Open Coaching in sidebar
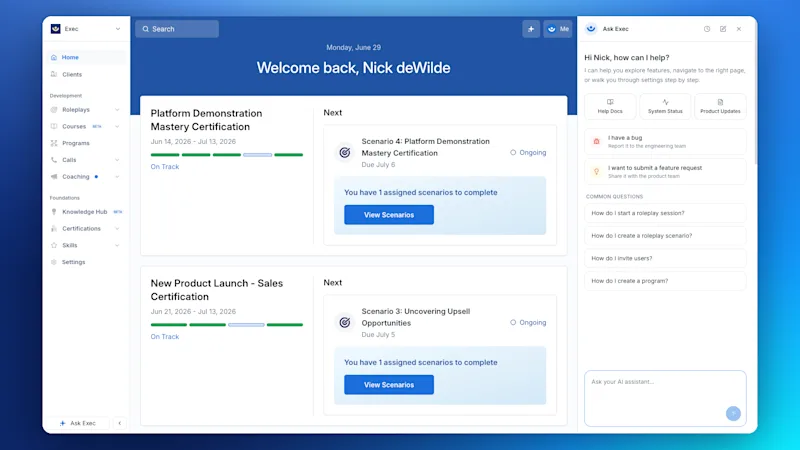The width and height of the screenshot is (800, 450). pyautogui.click(x=76, y=177)
